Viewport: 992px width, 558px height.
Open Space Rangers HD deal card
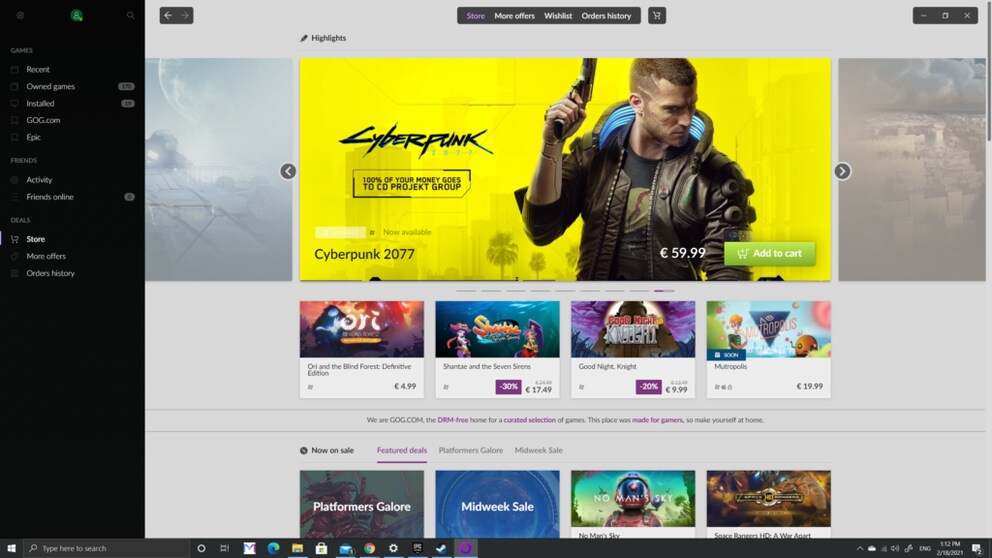(769, 504)
